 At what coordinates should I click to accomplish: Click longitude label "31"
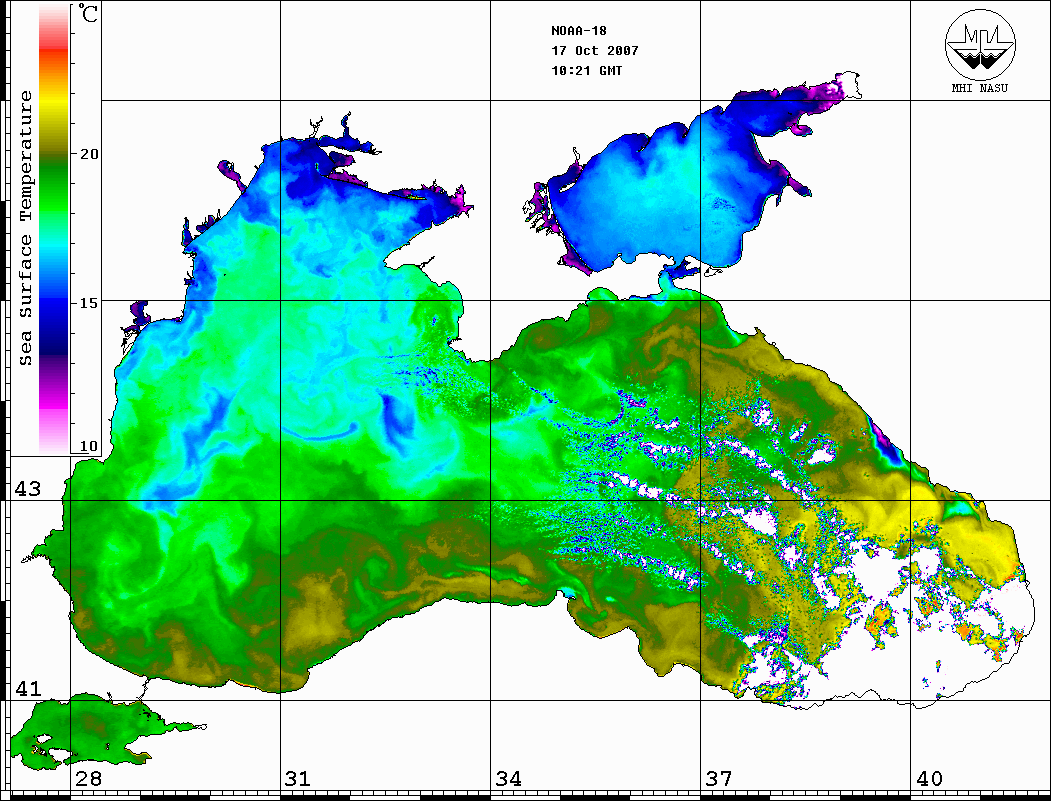click(298, 779)
